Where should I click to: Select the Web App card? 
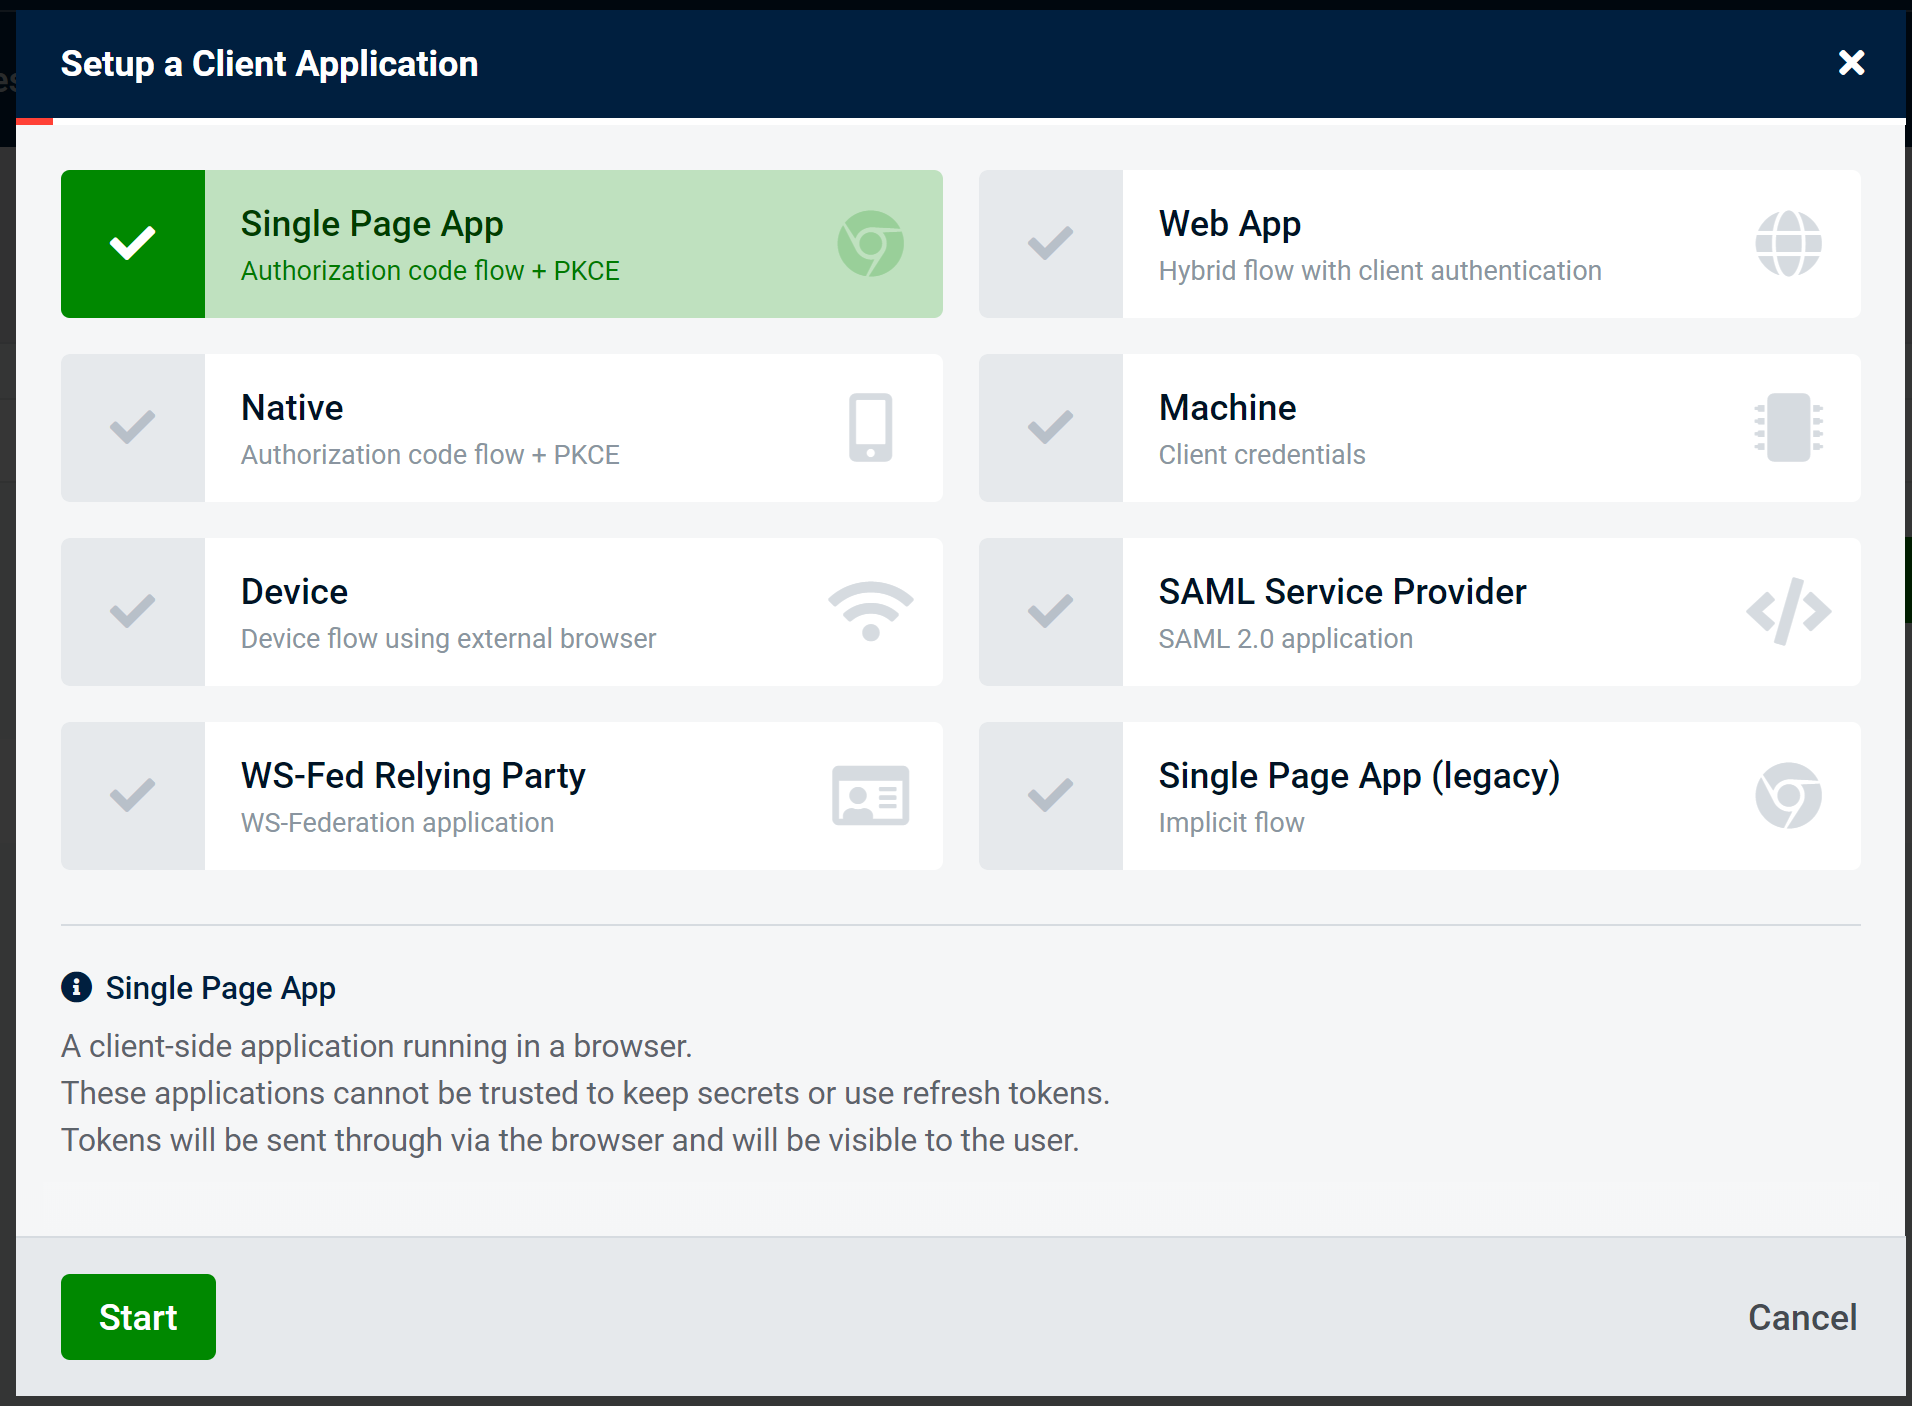(x=1450, y=243)
